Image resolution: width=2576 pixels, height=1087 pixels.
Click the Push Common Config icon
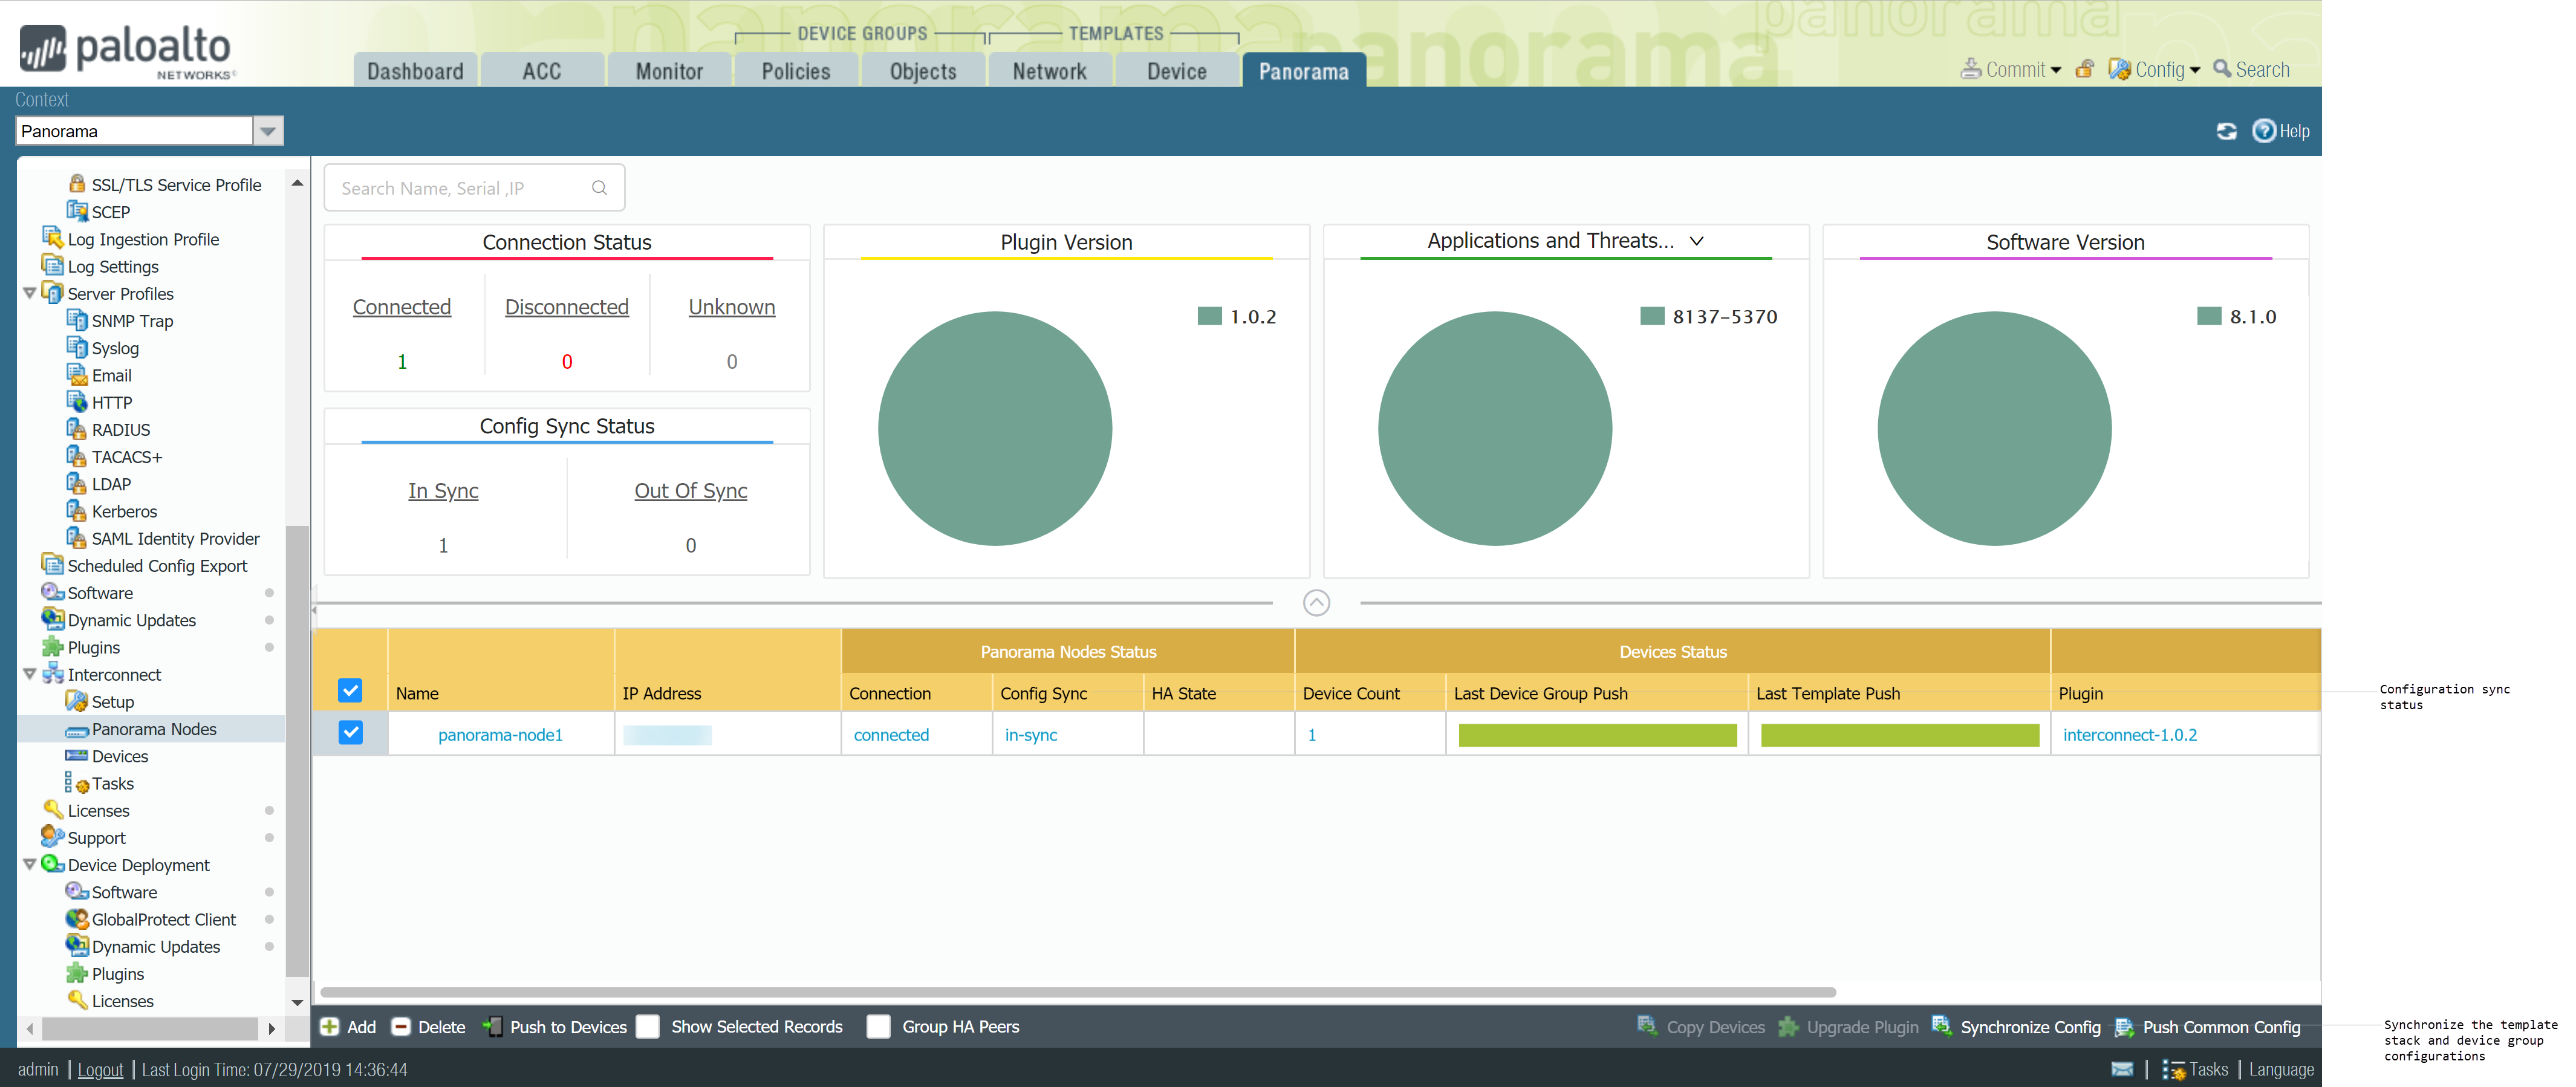[2124, 1027]
